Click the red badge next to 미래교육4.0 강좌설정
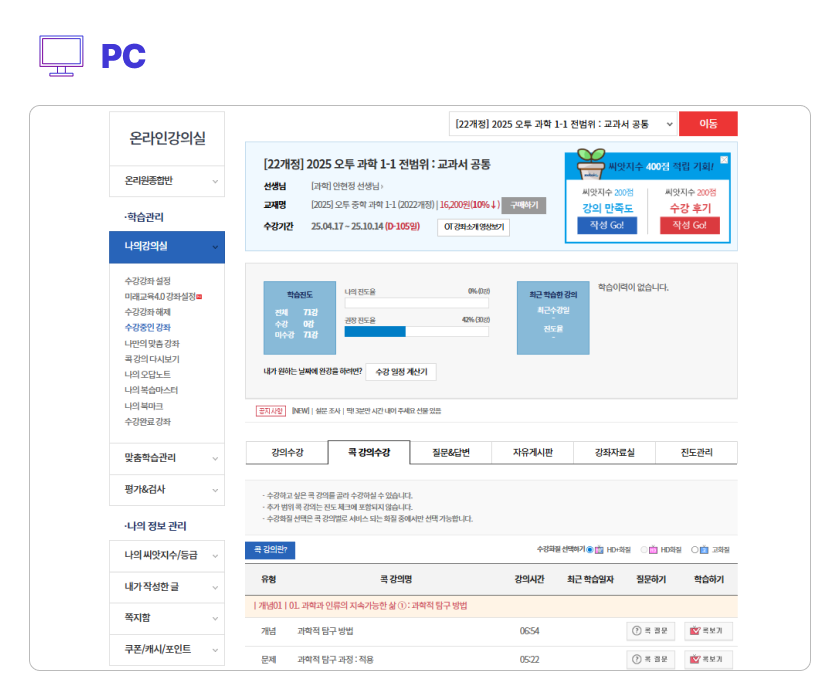This screenshot has width=840, height=700. pyautogui.click(x=199, y=297)
